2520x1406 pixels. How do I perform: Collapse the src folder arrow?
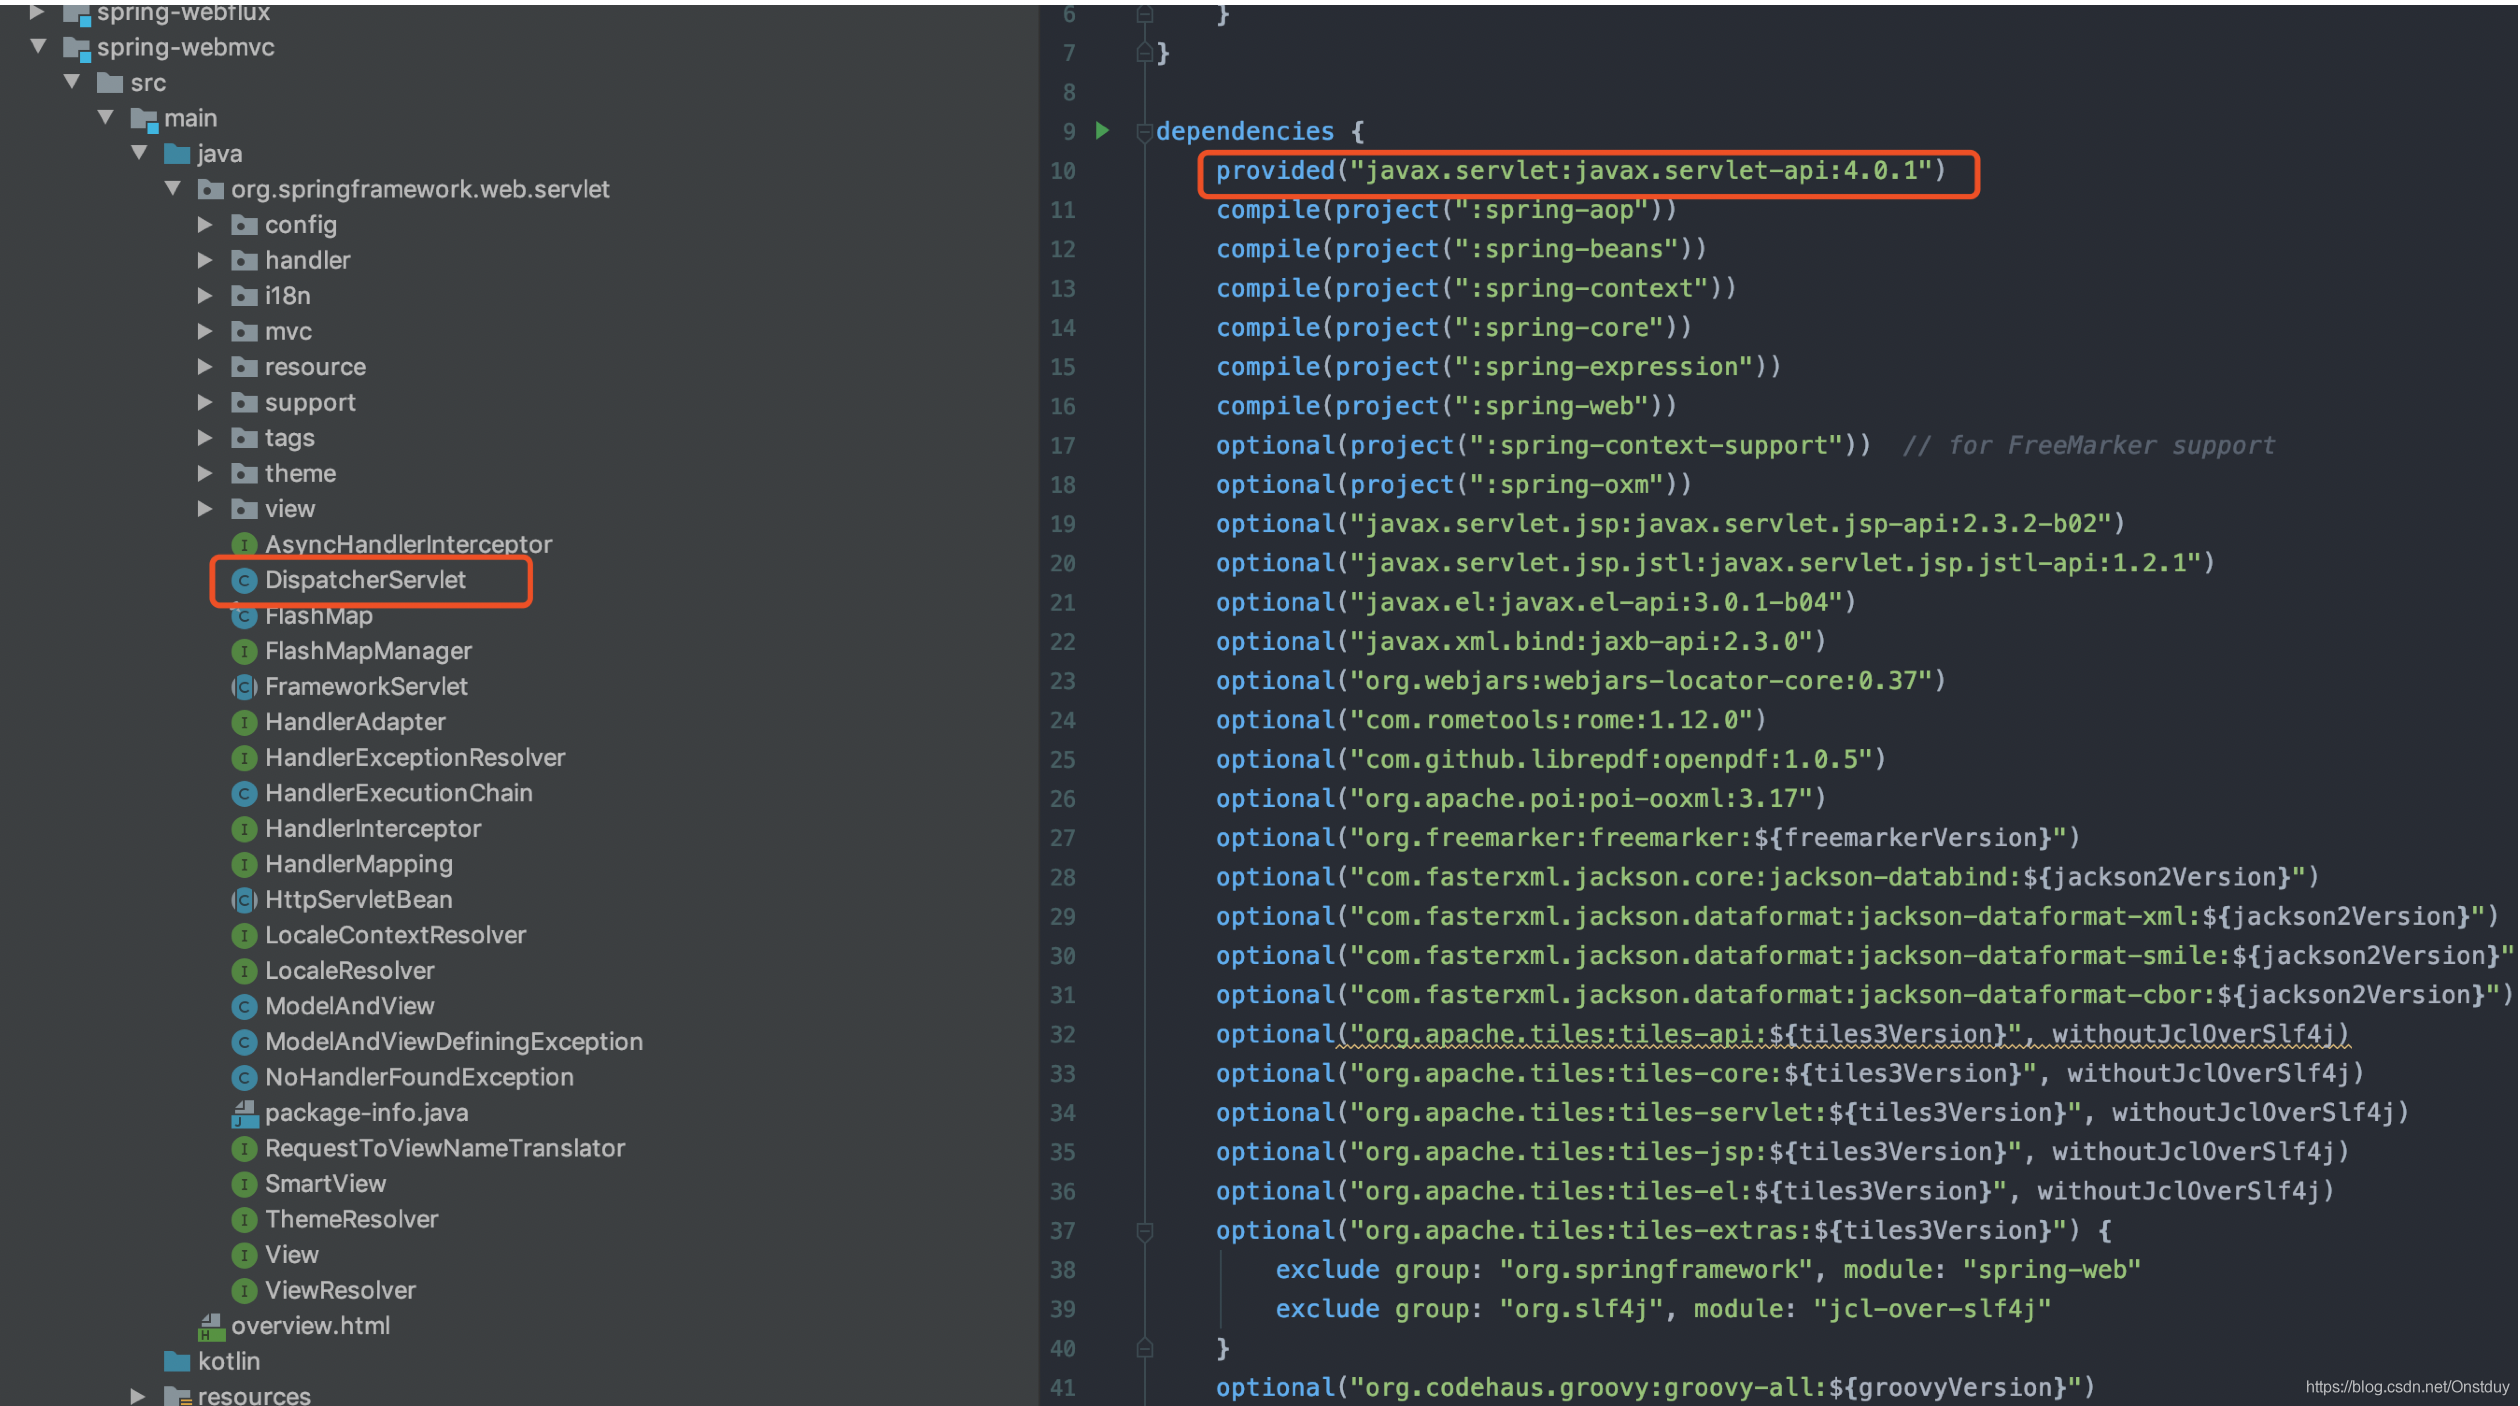72,82
